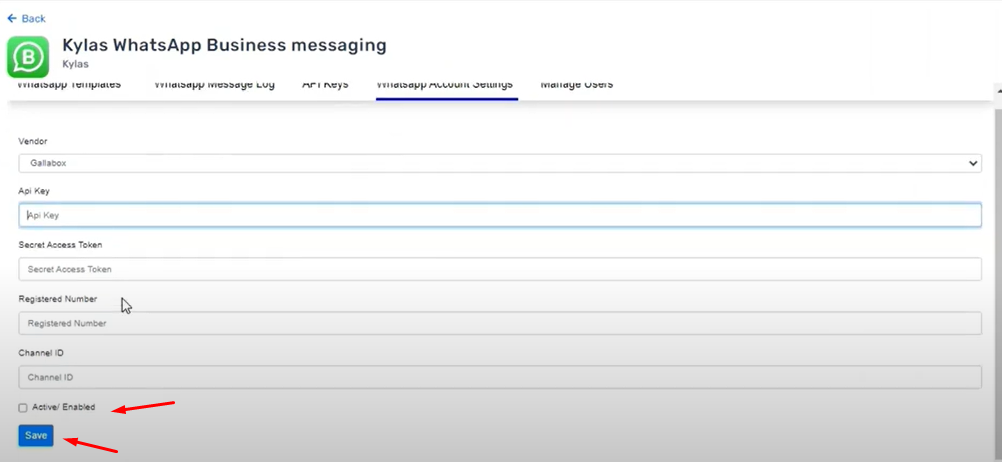The image size is (1002, 462).
Task: Click into the Secret Access Token field
Action: click(500, 269)
